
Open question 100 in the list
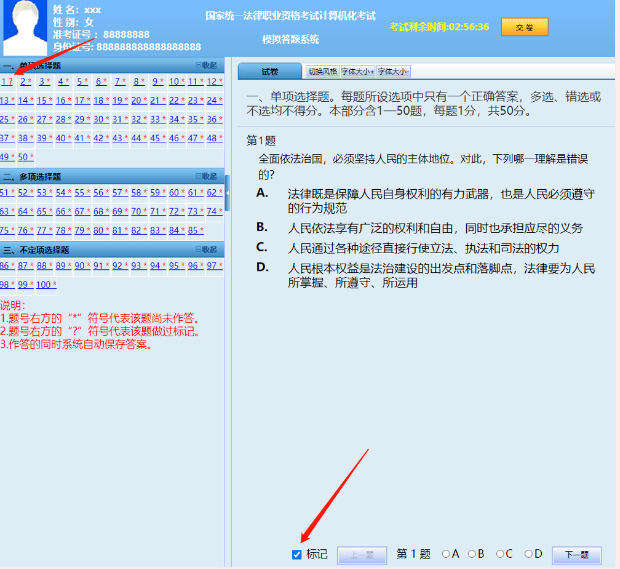(x=45, y=284)
